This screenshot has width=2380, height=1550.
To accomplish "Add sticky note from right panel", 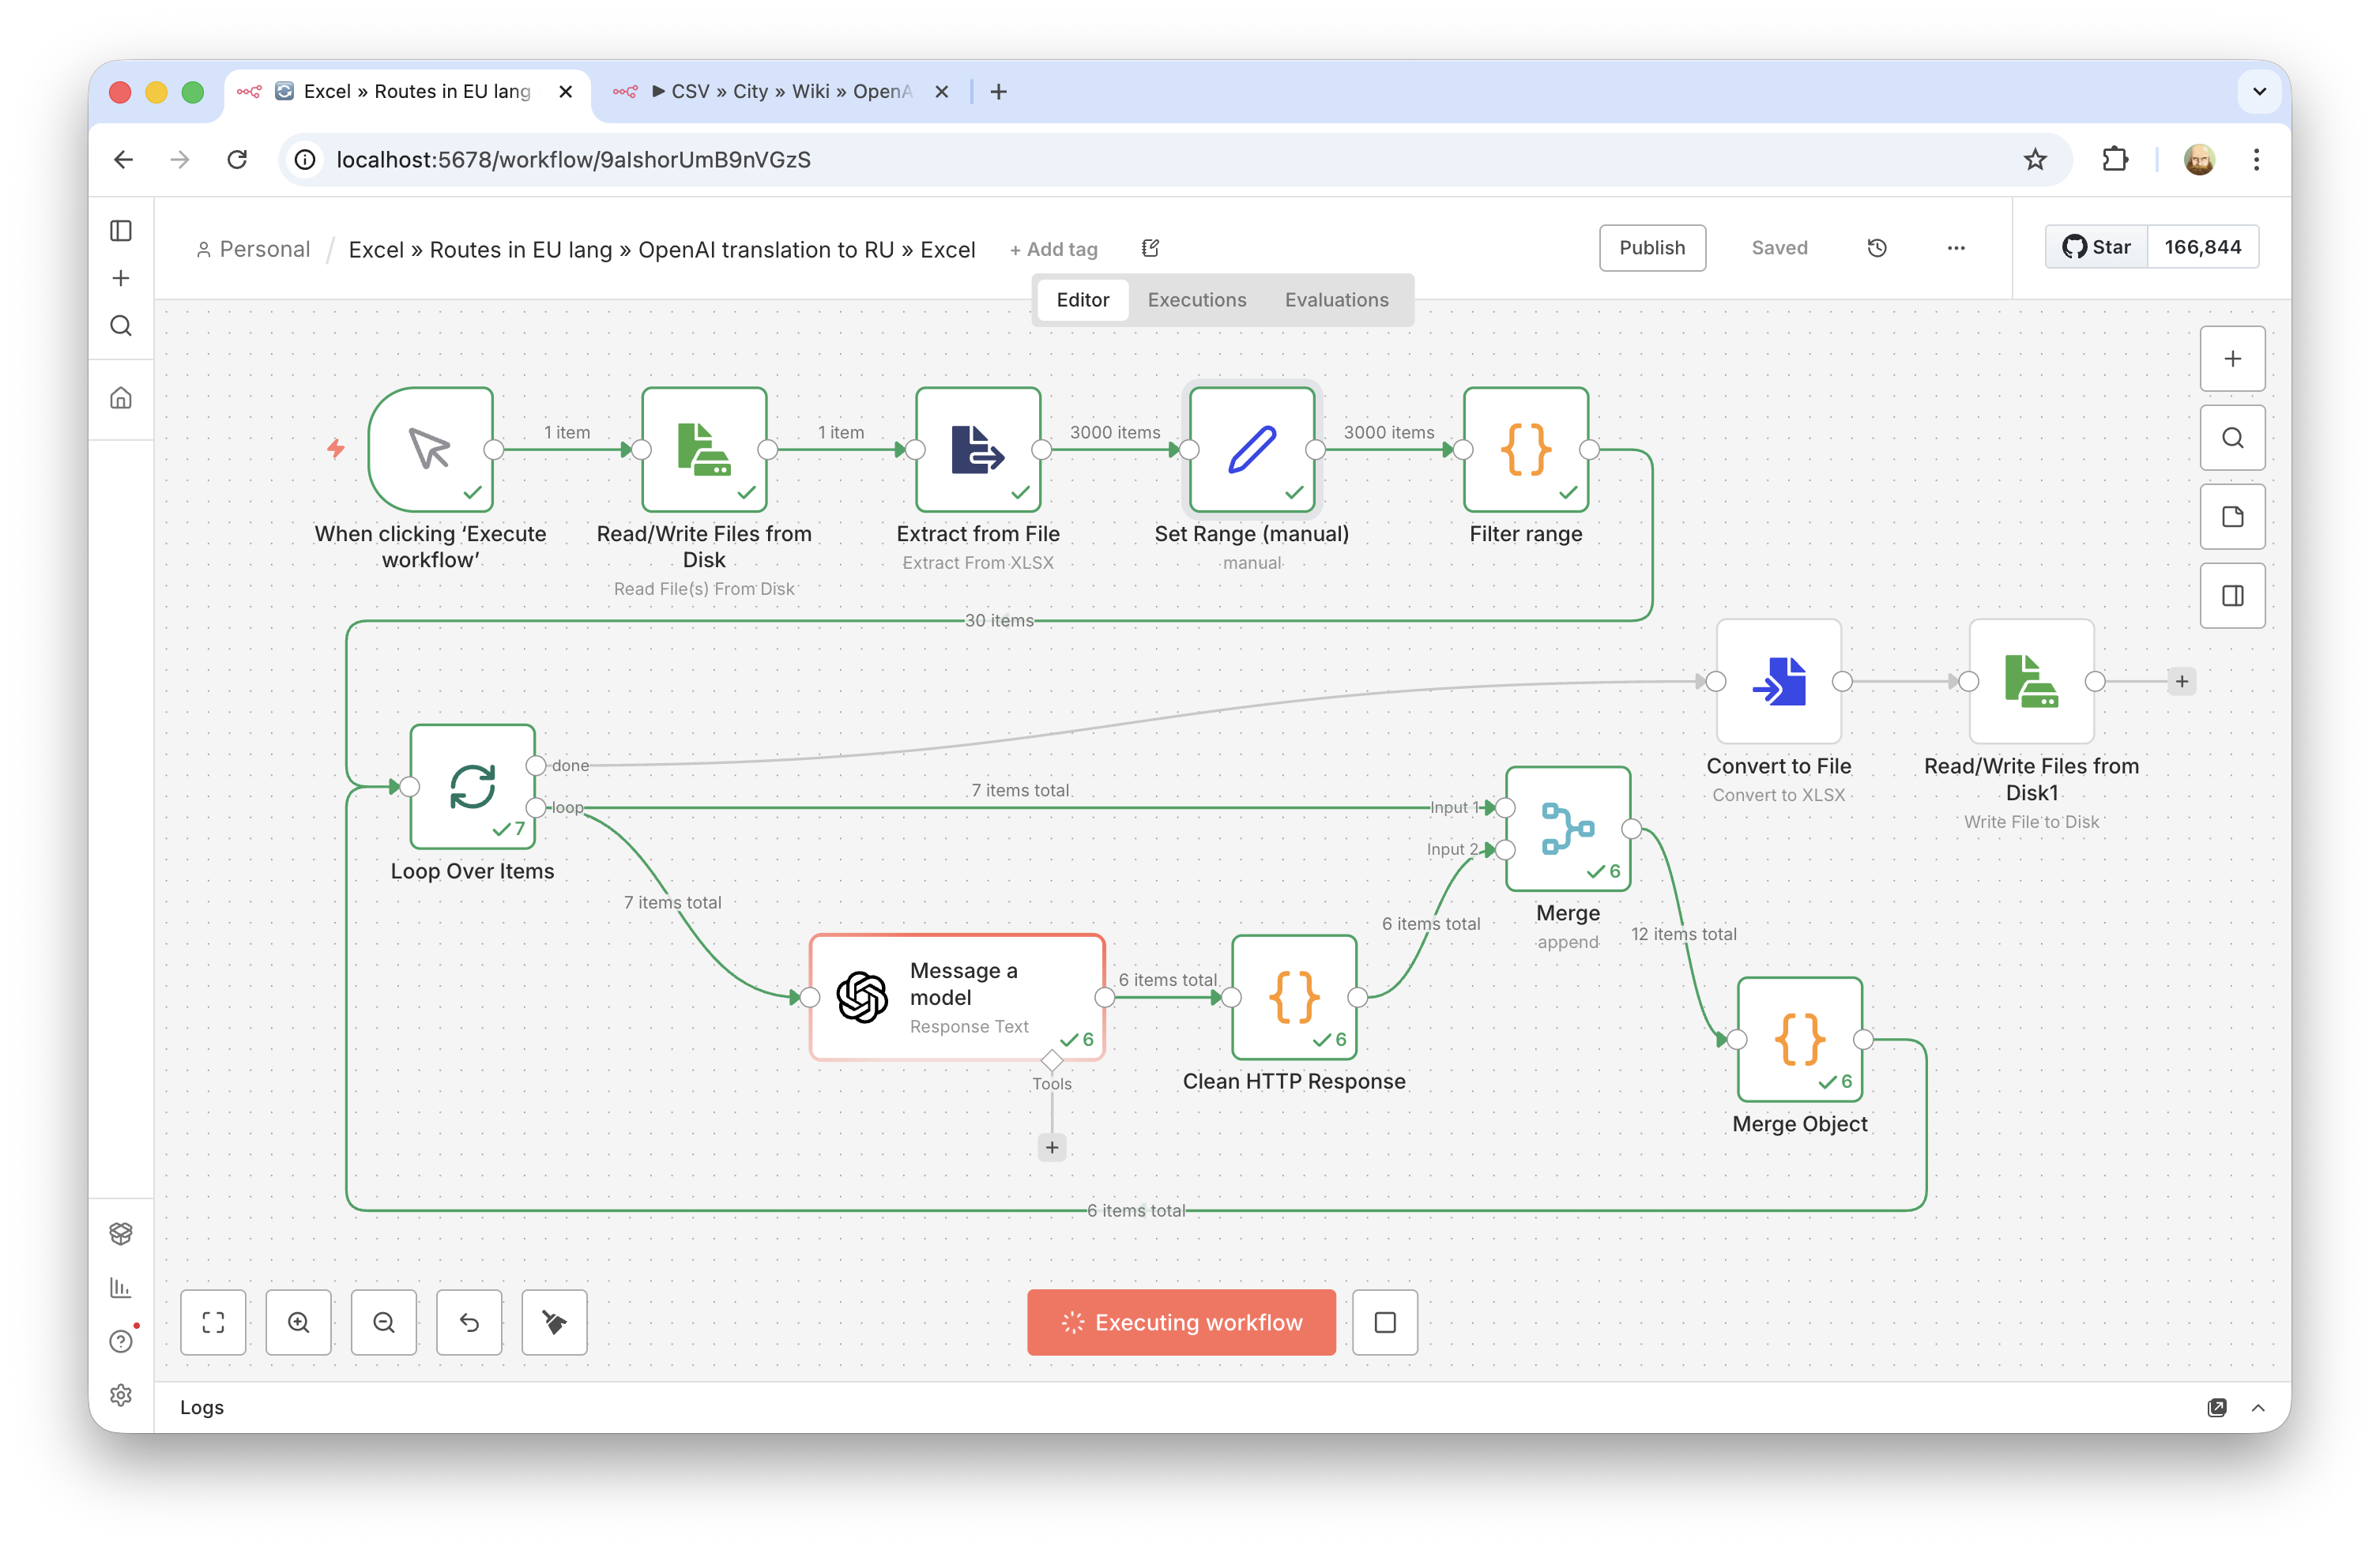I will point(2232,517).
